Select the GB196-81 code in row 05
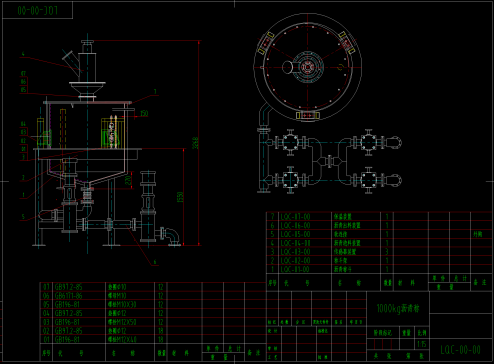494x364 pixels. [67, 304]
